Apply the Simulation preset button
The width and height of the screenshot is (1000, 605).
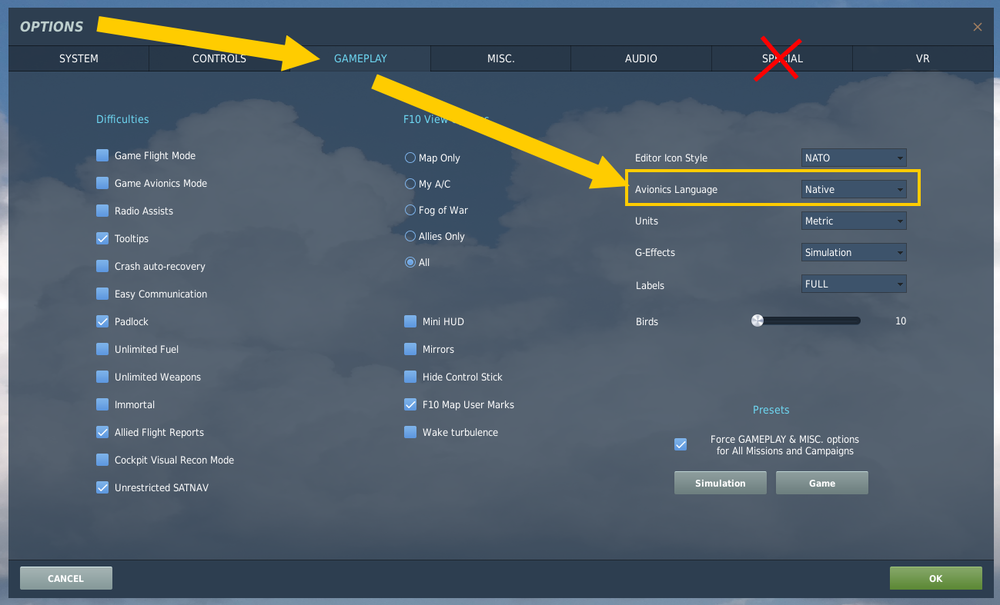coord(720,483)
